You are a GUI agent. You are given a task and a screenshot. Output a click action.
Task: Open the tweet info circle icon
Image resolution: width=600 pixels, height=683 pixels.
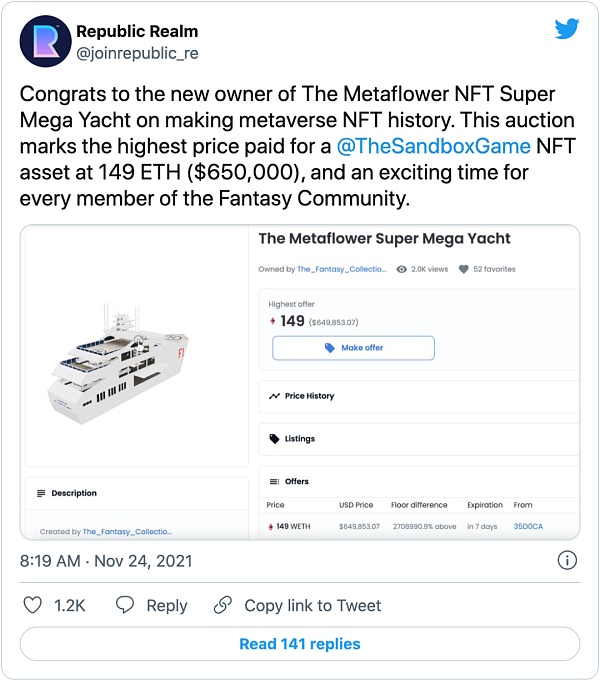pos(567,560)
